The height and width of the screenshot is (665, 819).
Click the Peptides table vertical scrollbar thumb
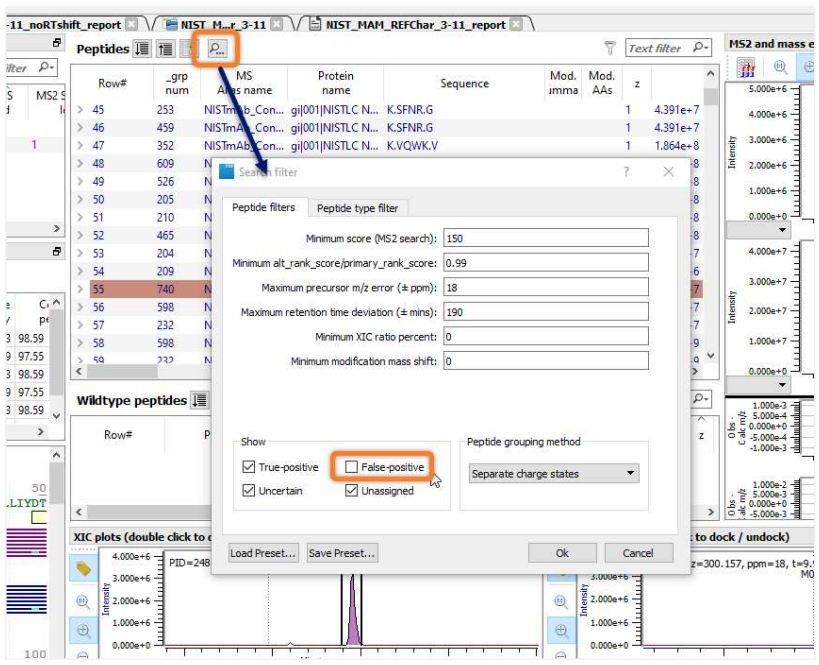(x=710, y=97)
